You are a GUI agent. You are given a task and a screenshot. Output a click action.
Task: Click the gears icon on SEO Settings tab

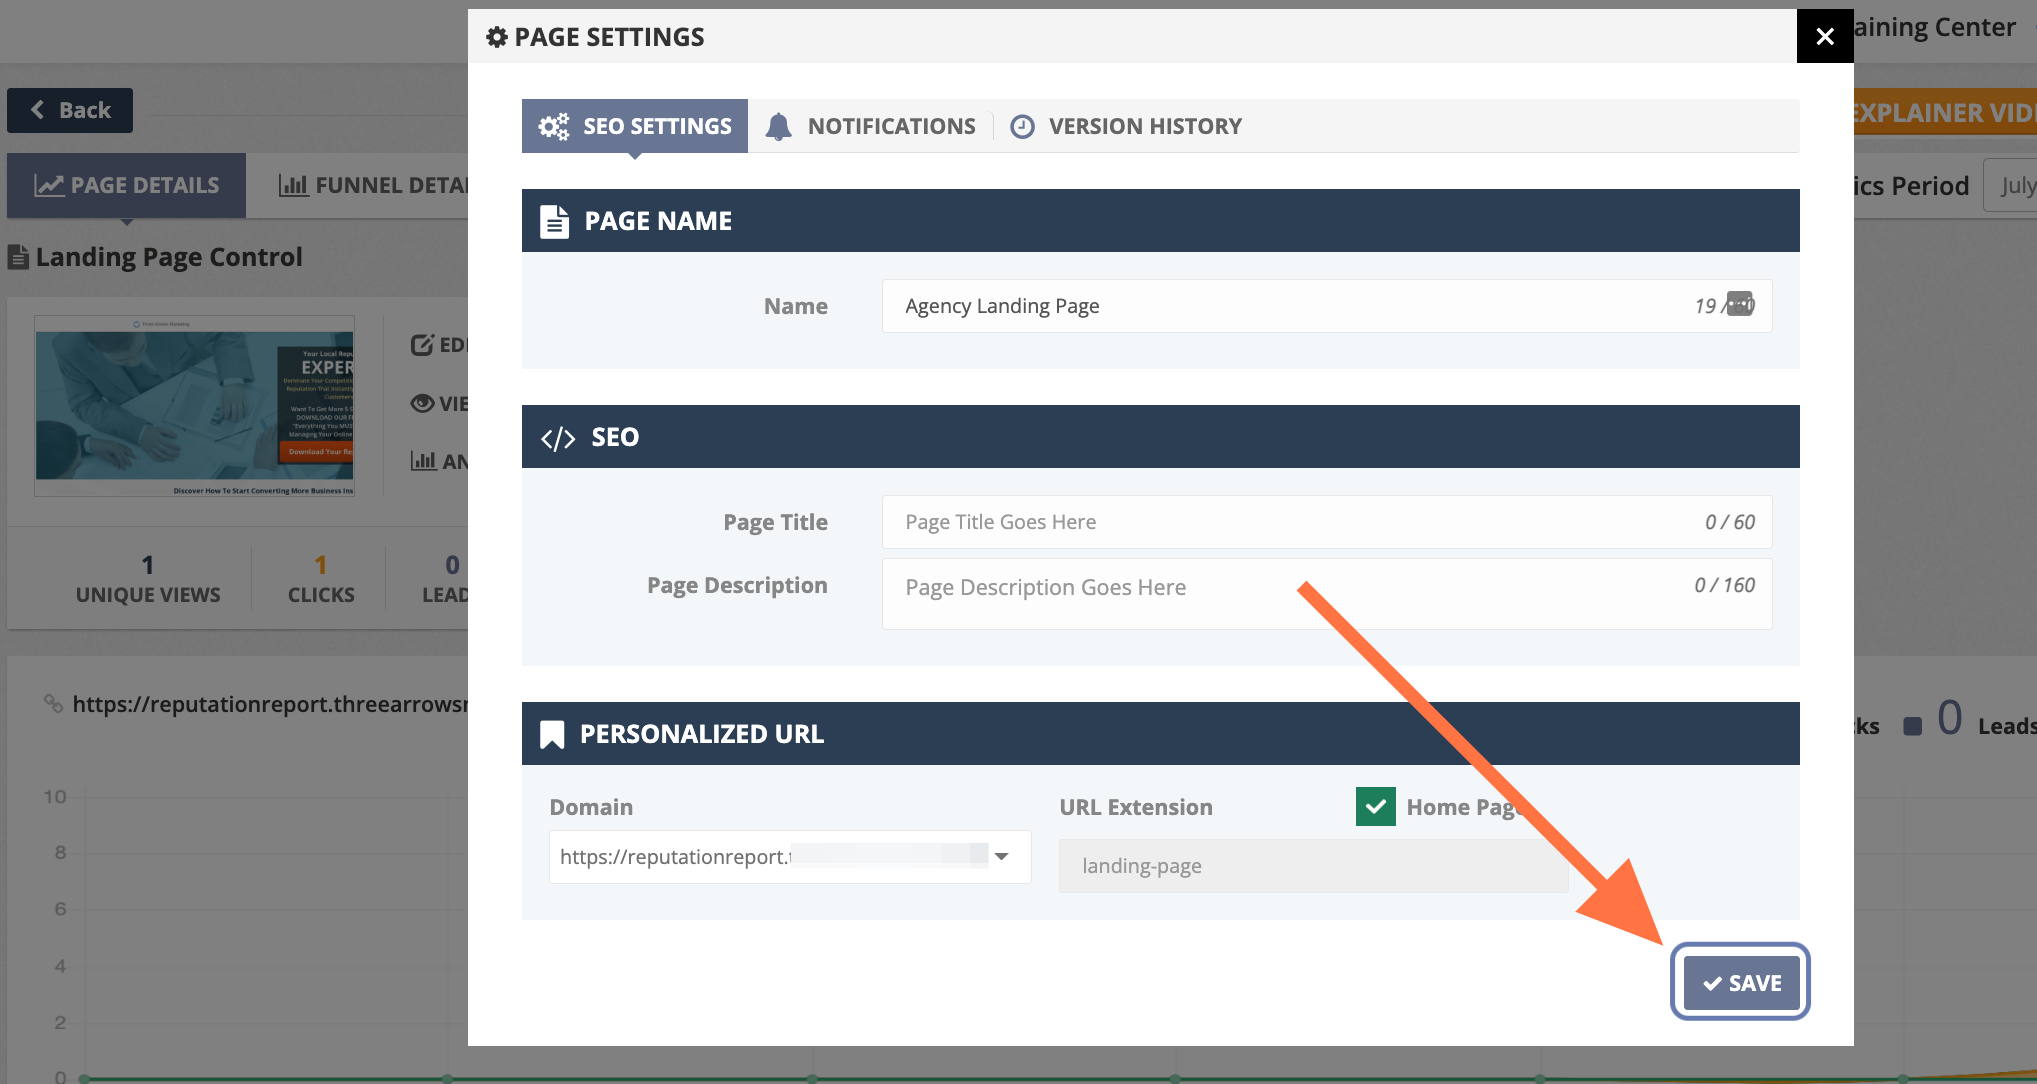[553, 126]
